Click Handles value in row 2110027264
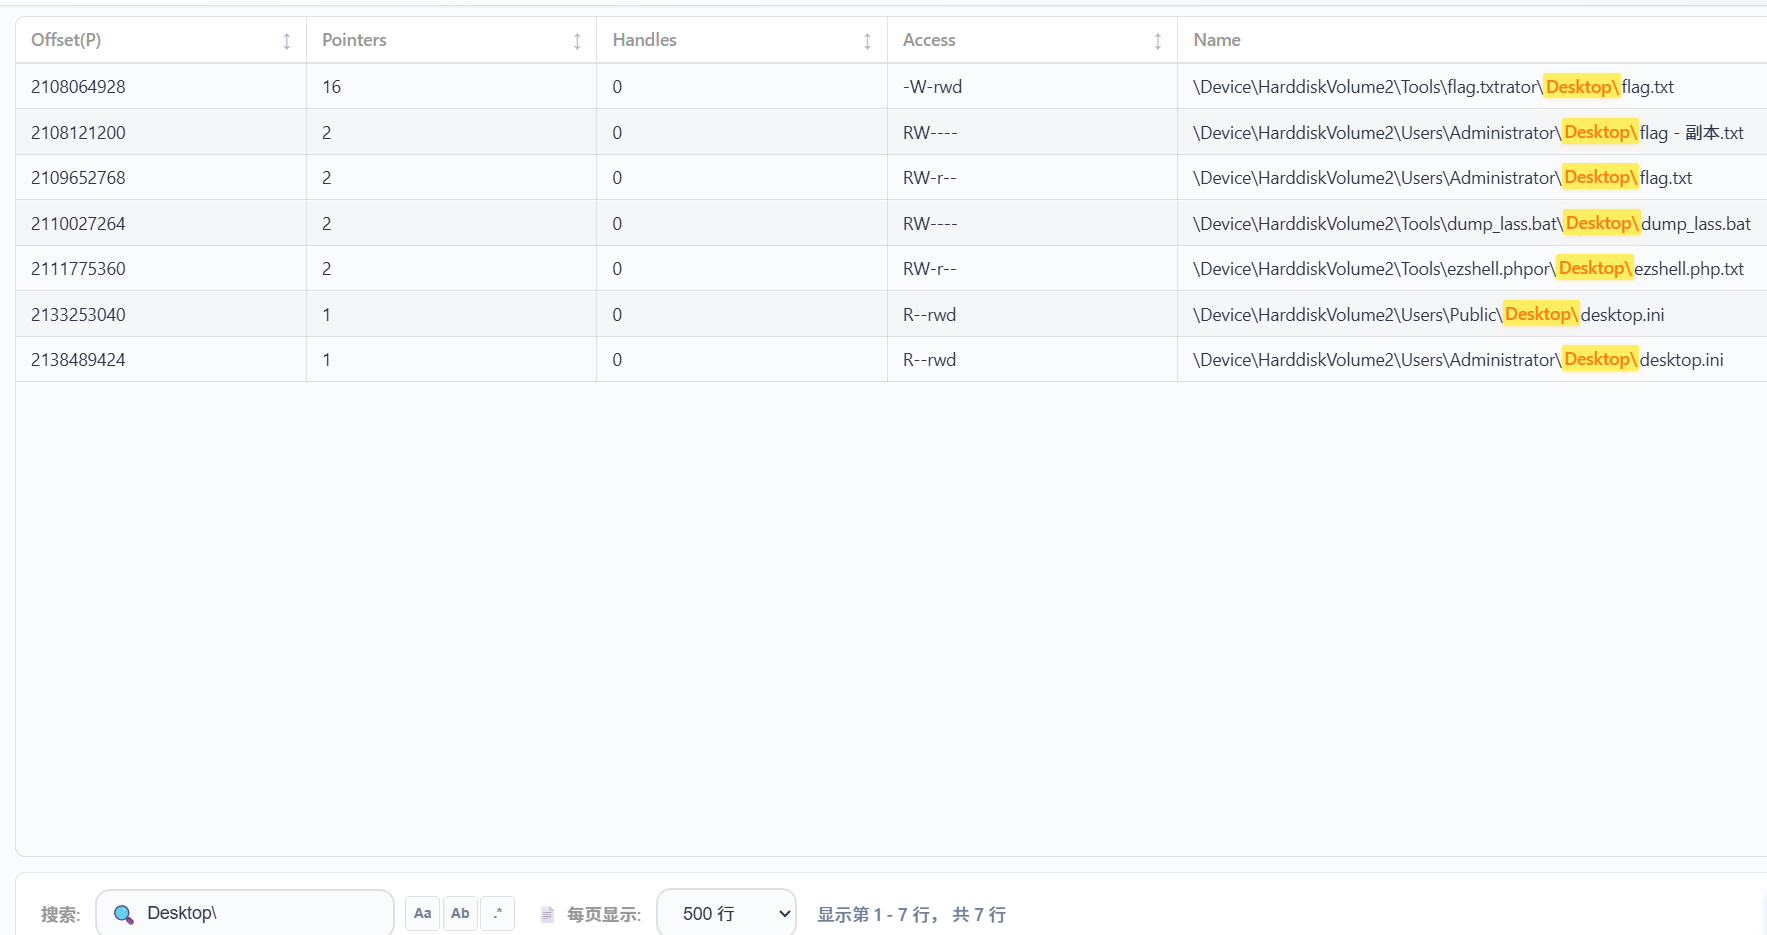Screen dimensions: 1767x935 (x=617, y=224)
